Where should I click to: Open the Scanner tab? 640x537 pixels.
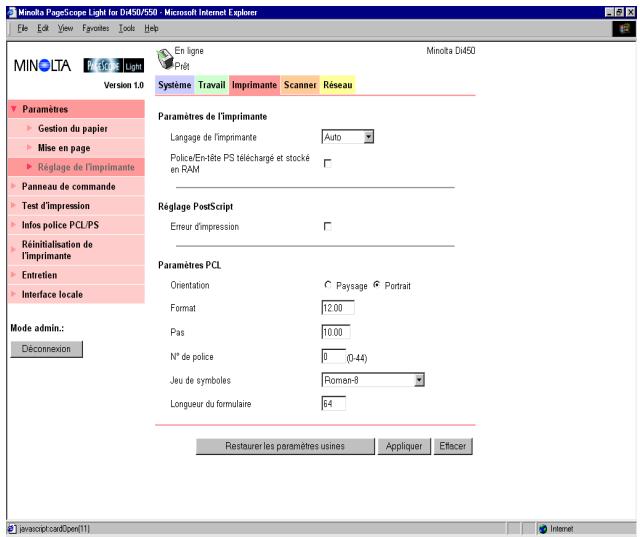point(300,85)
